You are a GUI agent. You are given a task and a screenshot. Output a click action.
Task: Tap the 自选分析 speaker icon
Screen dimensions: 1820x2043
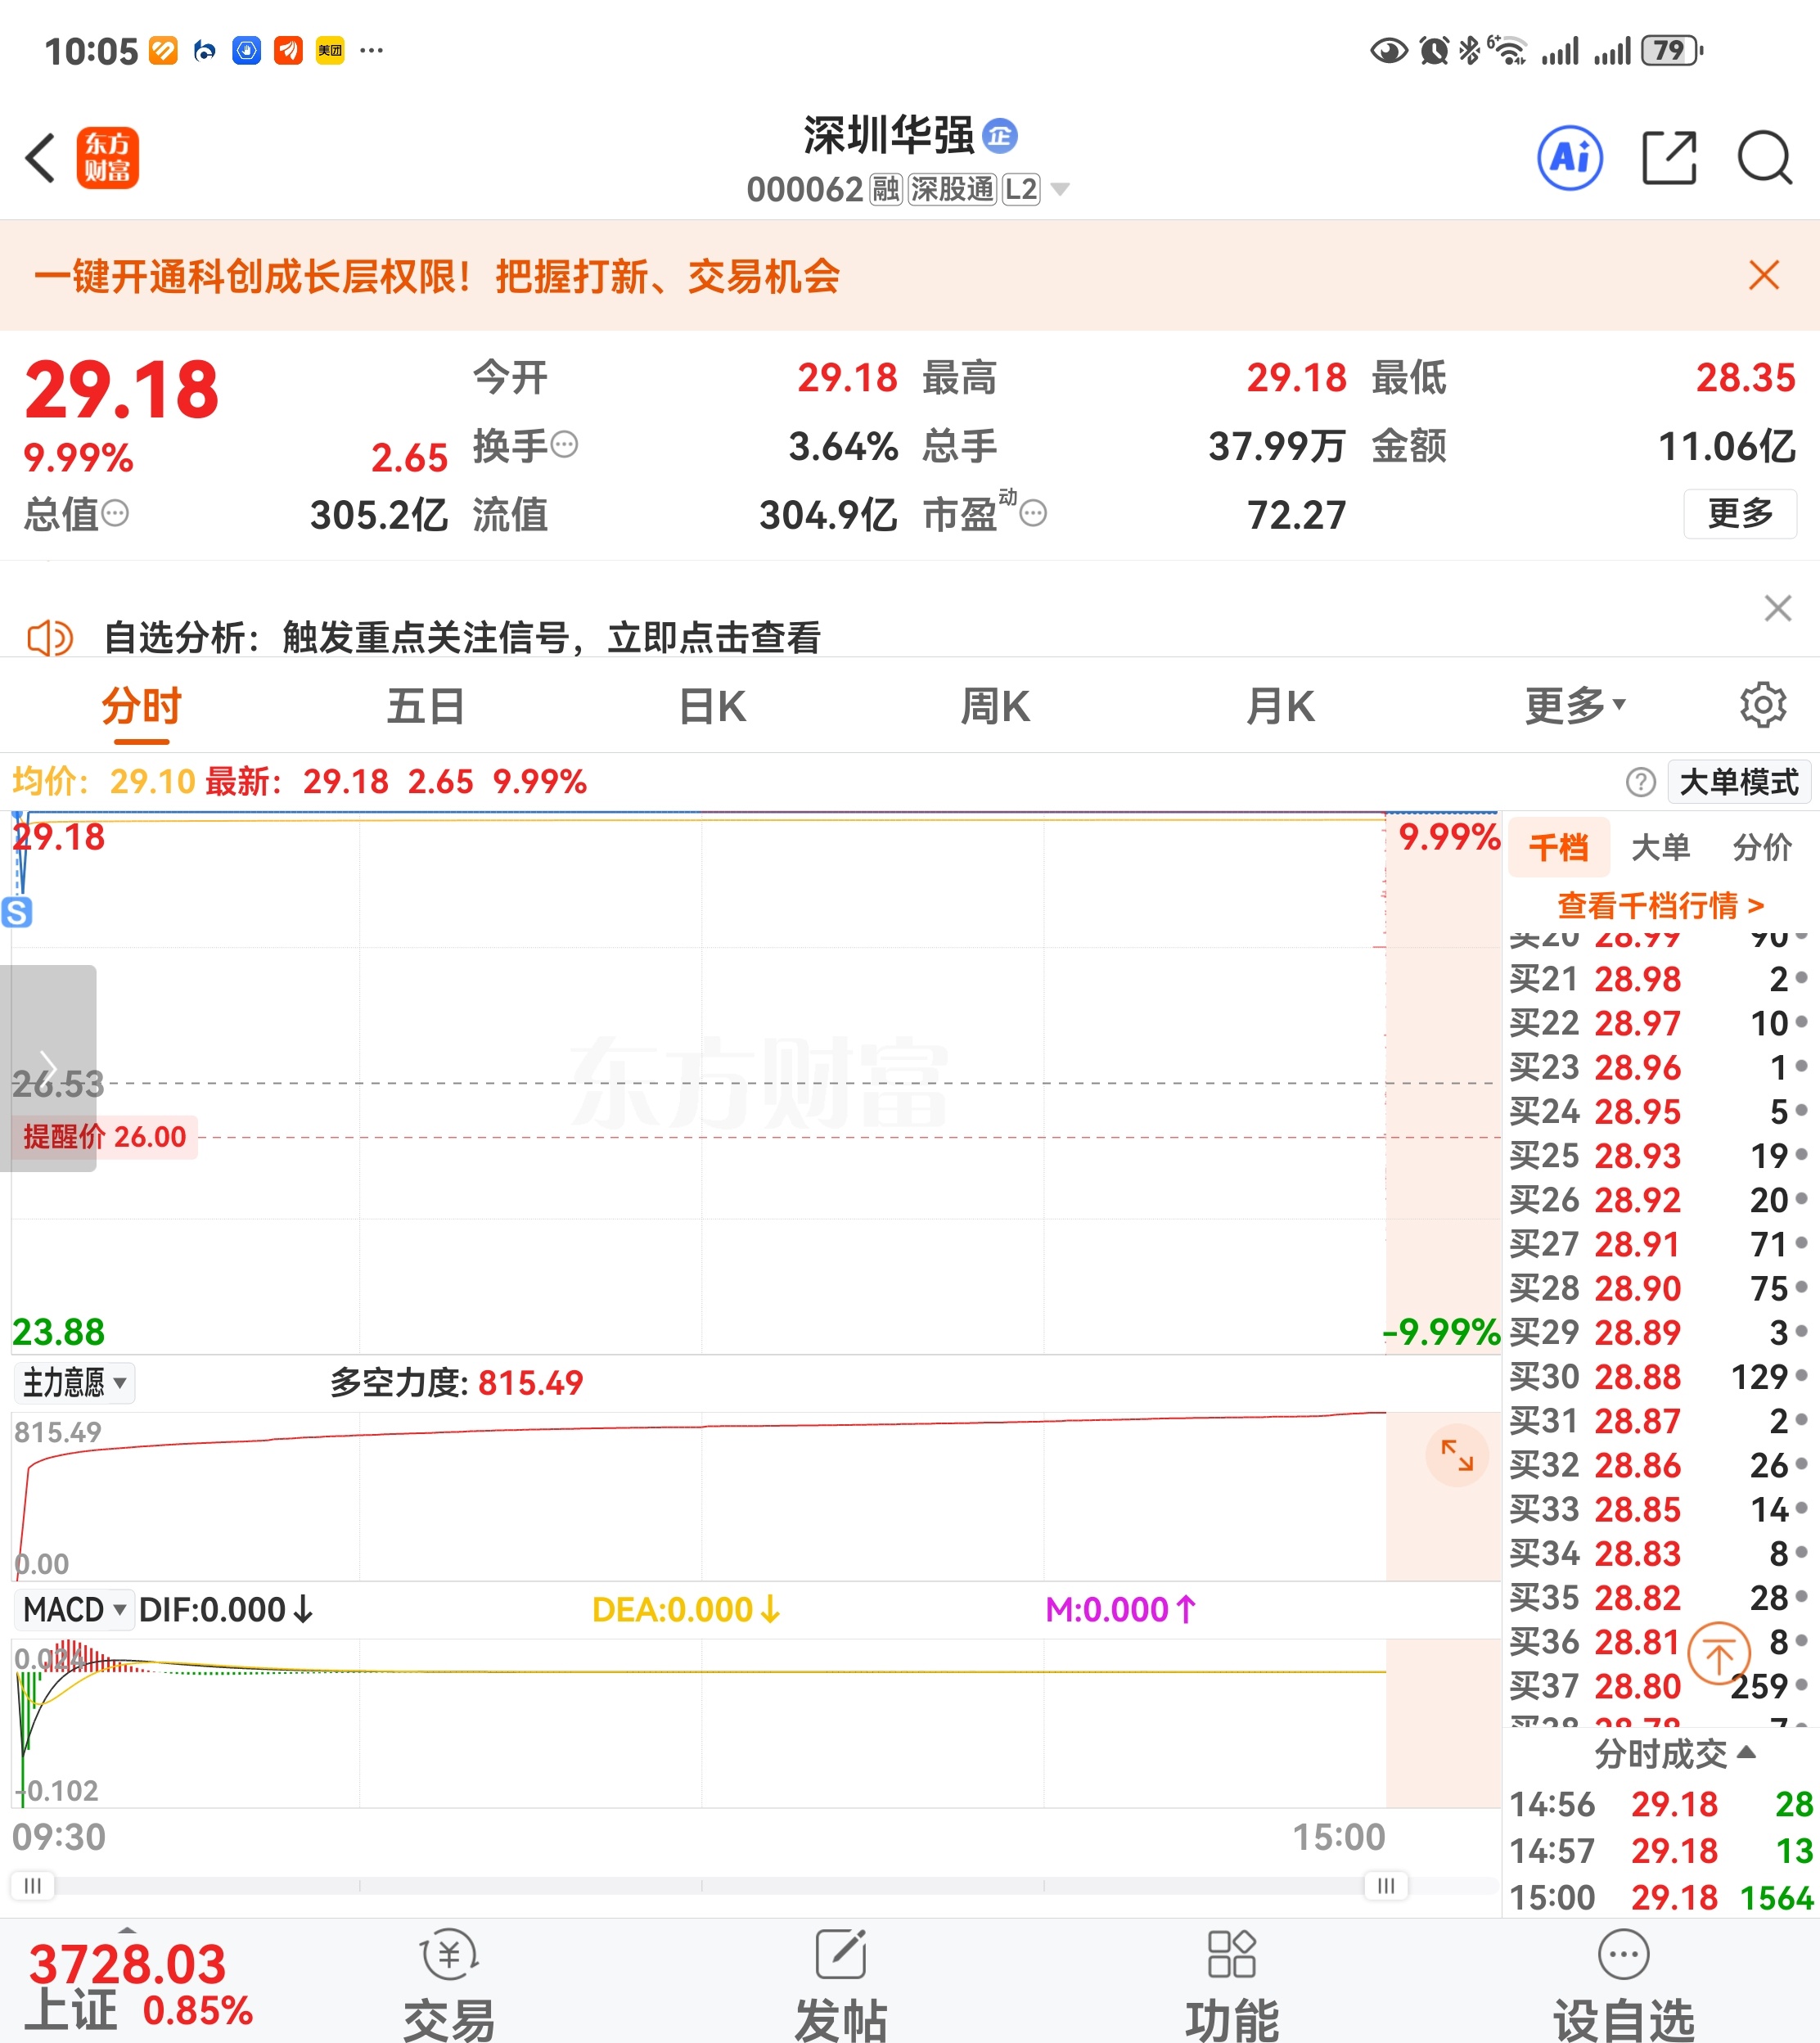click(x=50, y=637)
